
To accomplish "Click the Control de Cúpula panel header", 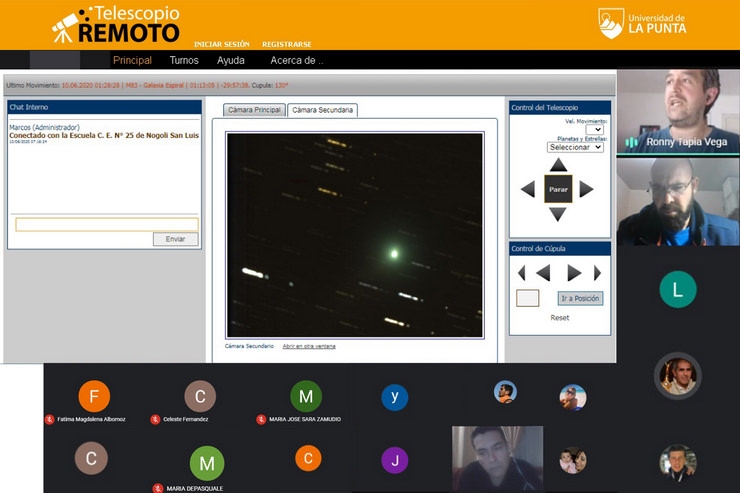I will [560, 249].
